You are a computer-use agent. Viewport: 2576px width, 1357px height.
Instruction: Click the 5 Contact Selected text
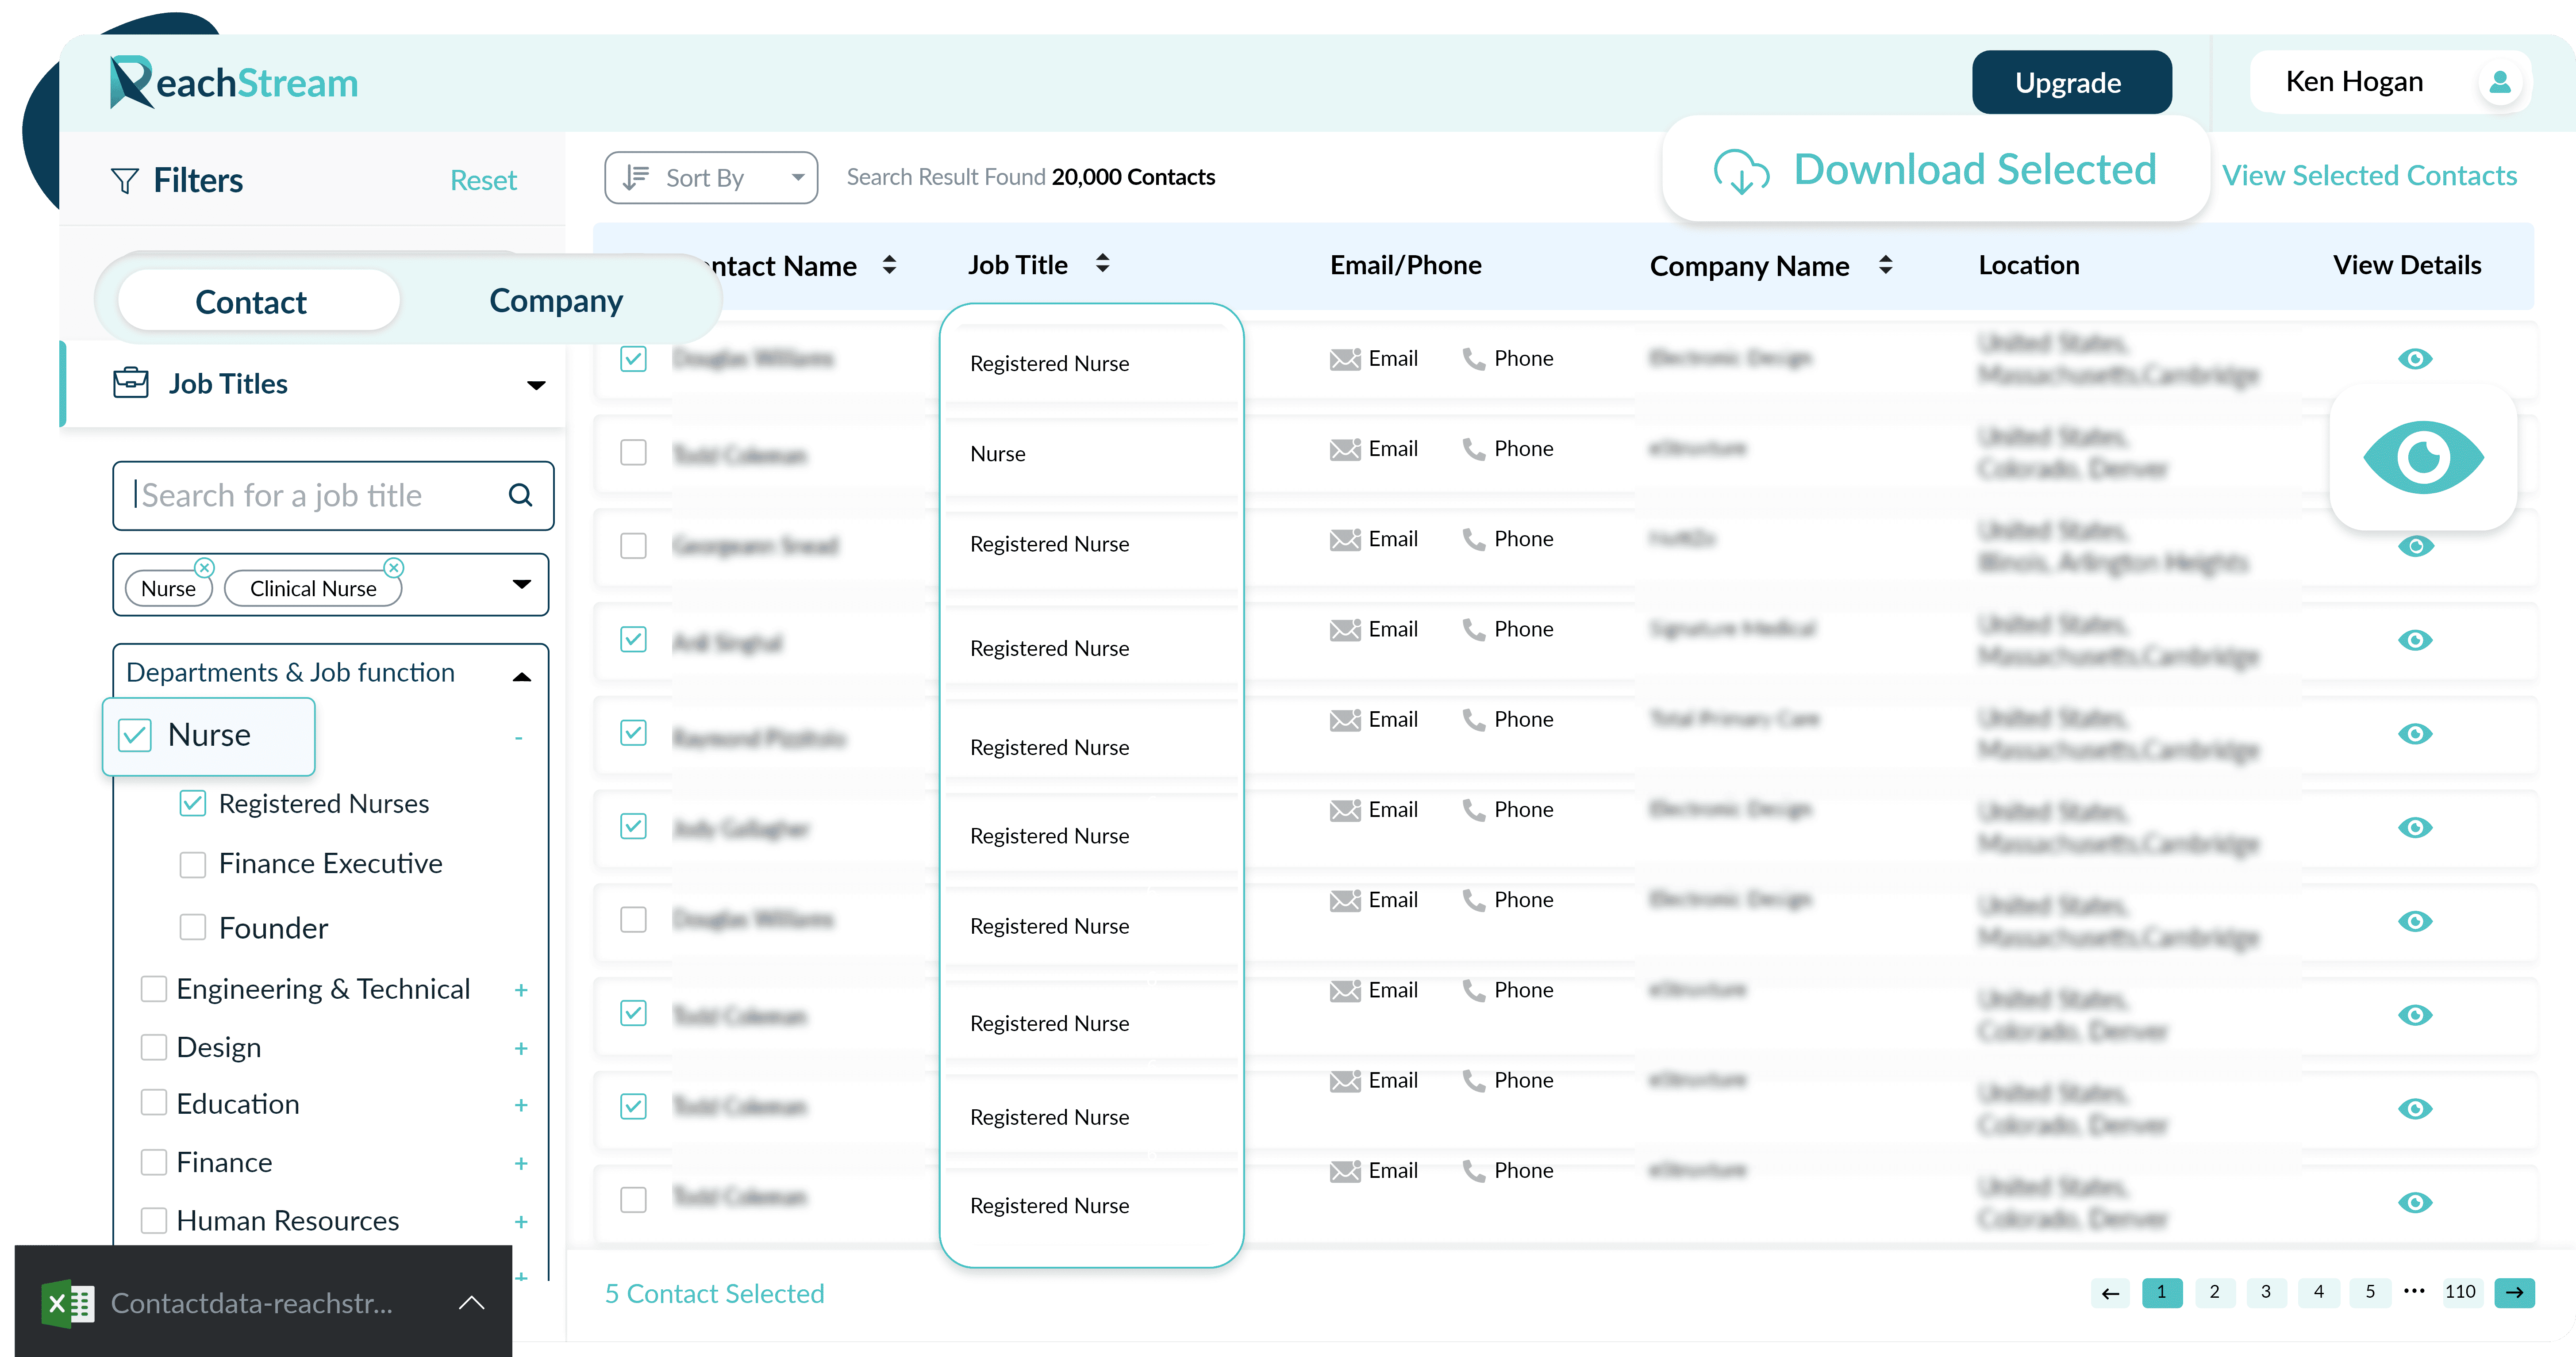click(714, 1294)
